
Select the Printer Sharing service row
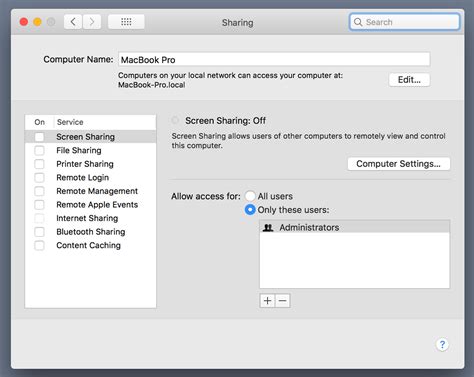pyautogui.click(x=90, y=164)
